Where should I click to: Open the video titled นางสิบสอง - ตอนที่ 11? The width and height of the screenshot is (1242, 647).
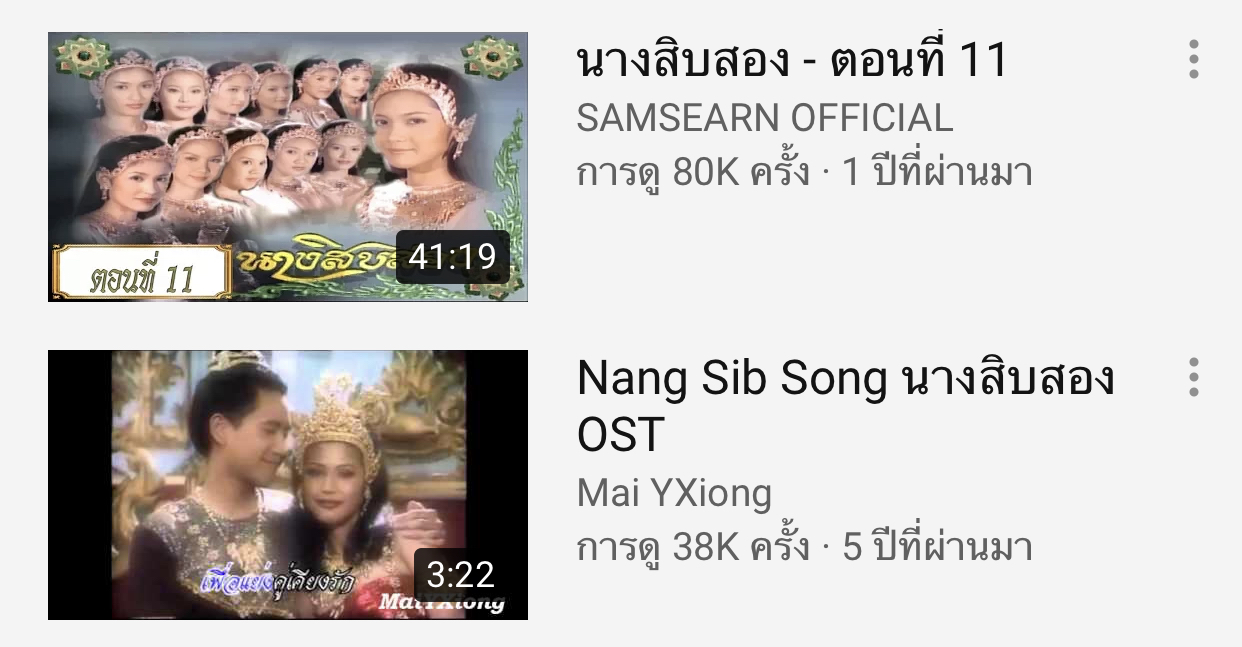pos(792,61)
